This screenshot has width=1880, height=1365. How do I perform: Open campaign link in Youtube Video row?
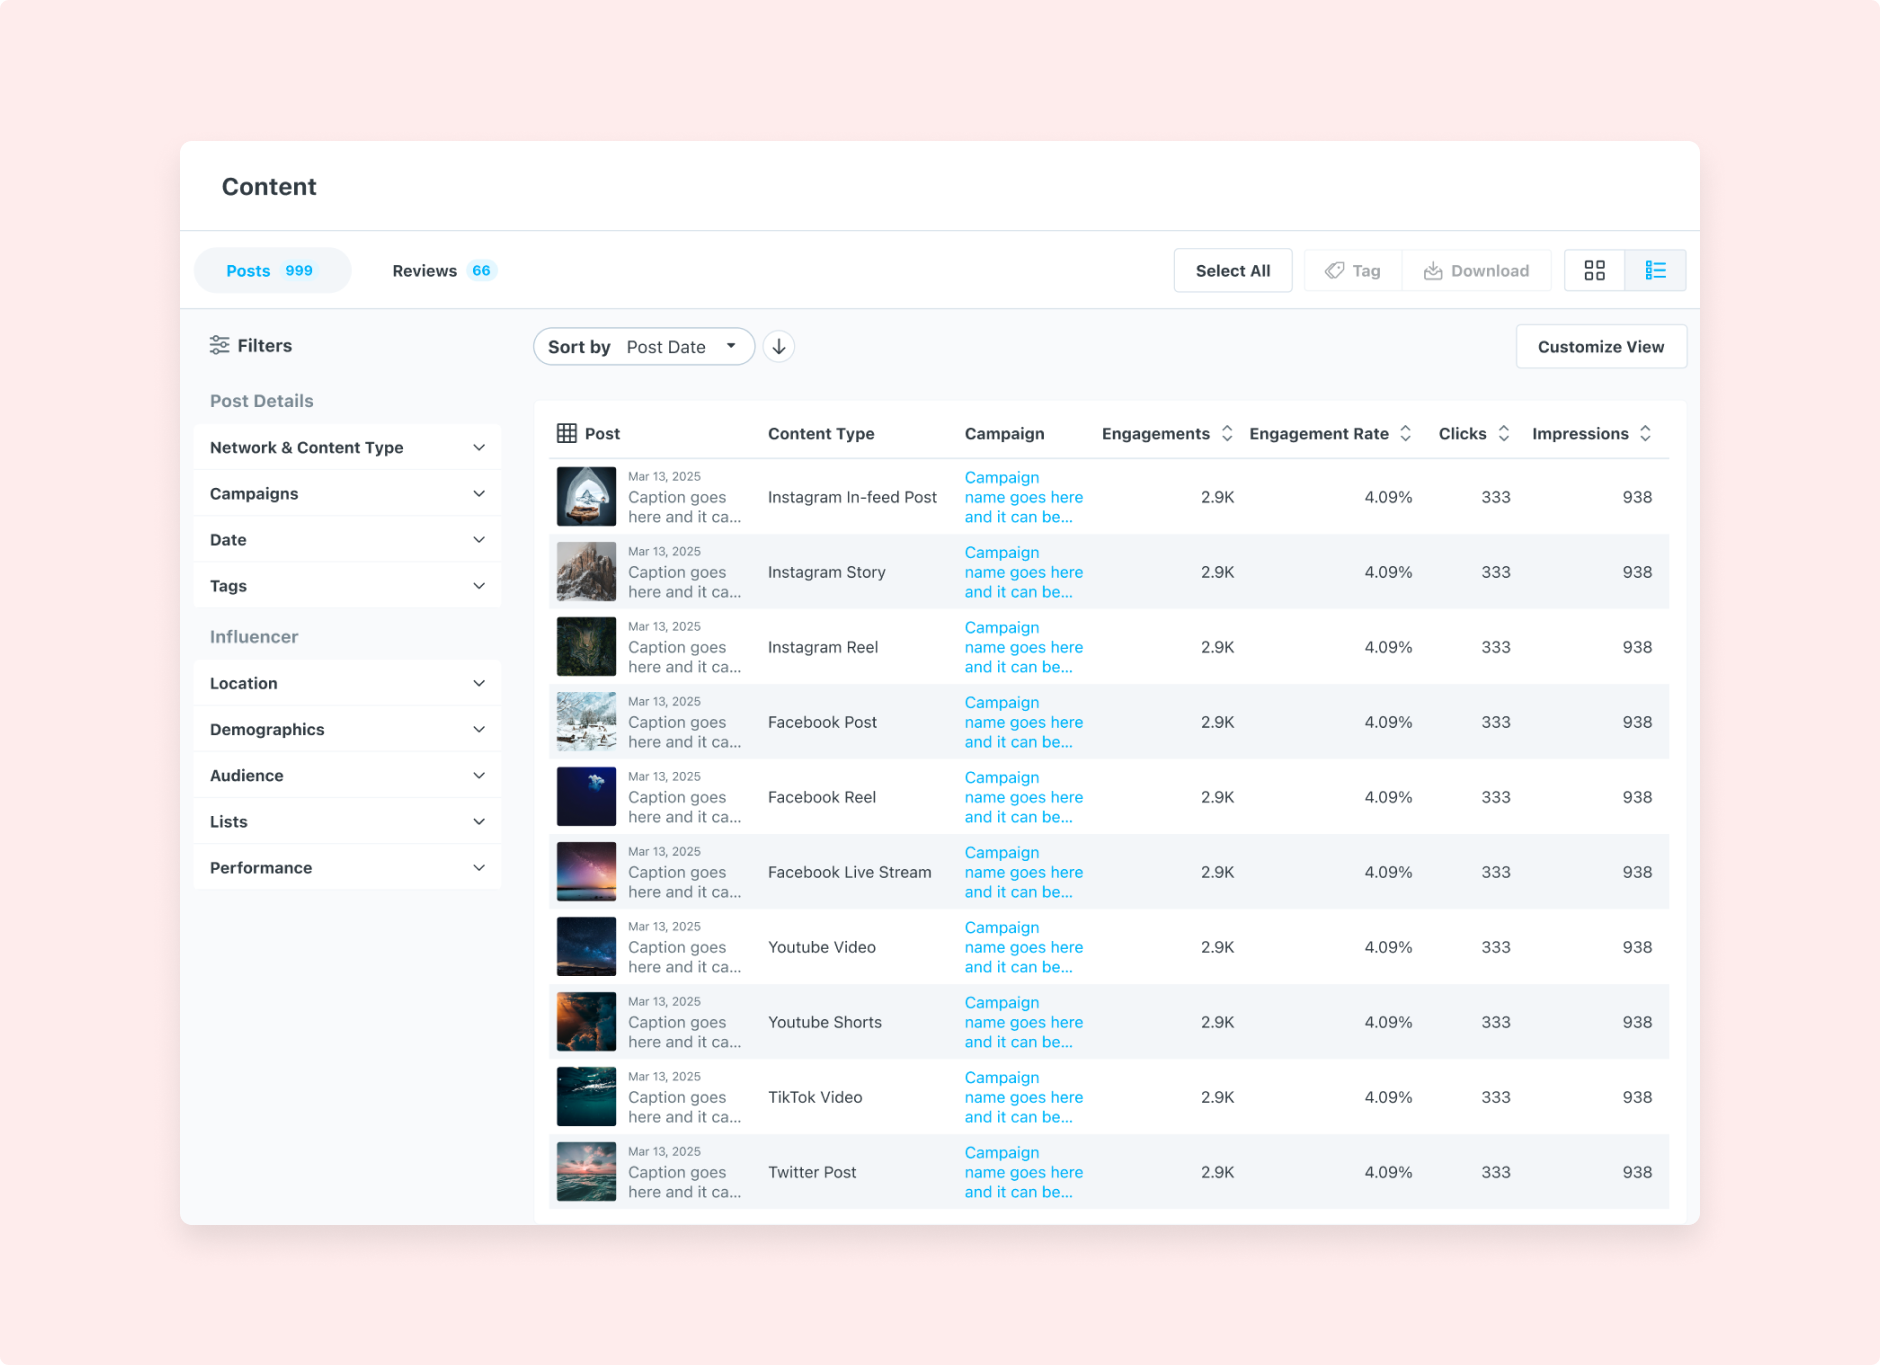[x=1024, y=947]
